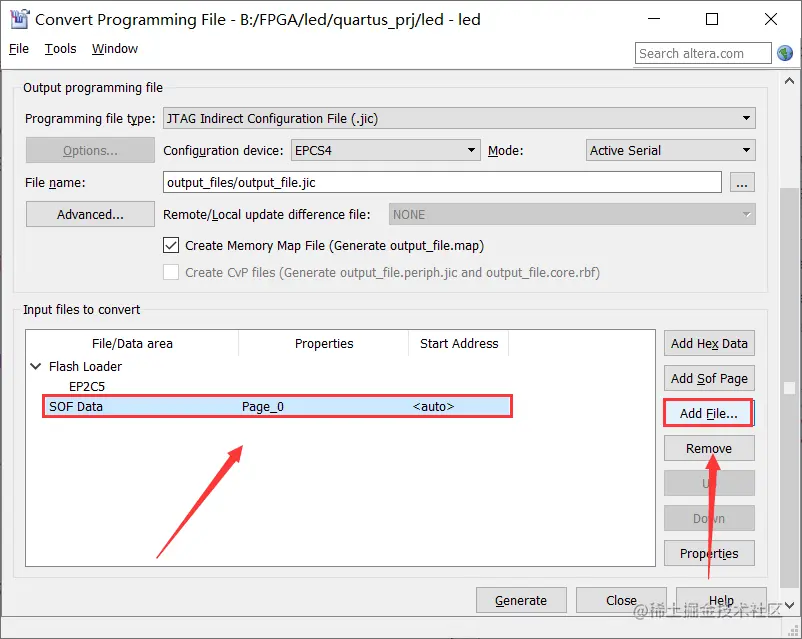Open the Tools menu
The height and width of the screenshot is (639, 802).
(x=60, y=49)
